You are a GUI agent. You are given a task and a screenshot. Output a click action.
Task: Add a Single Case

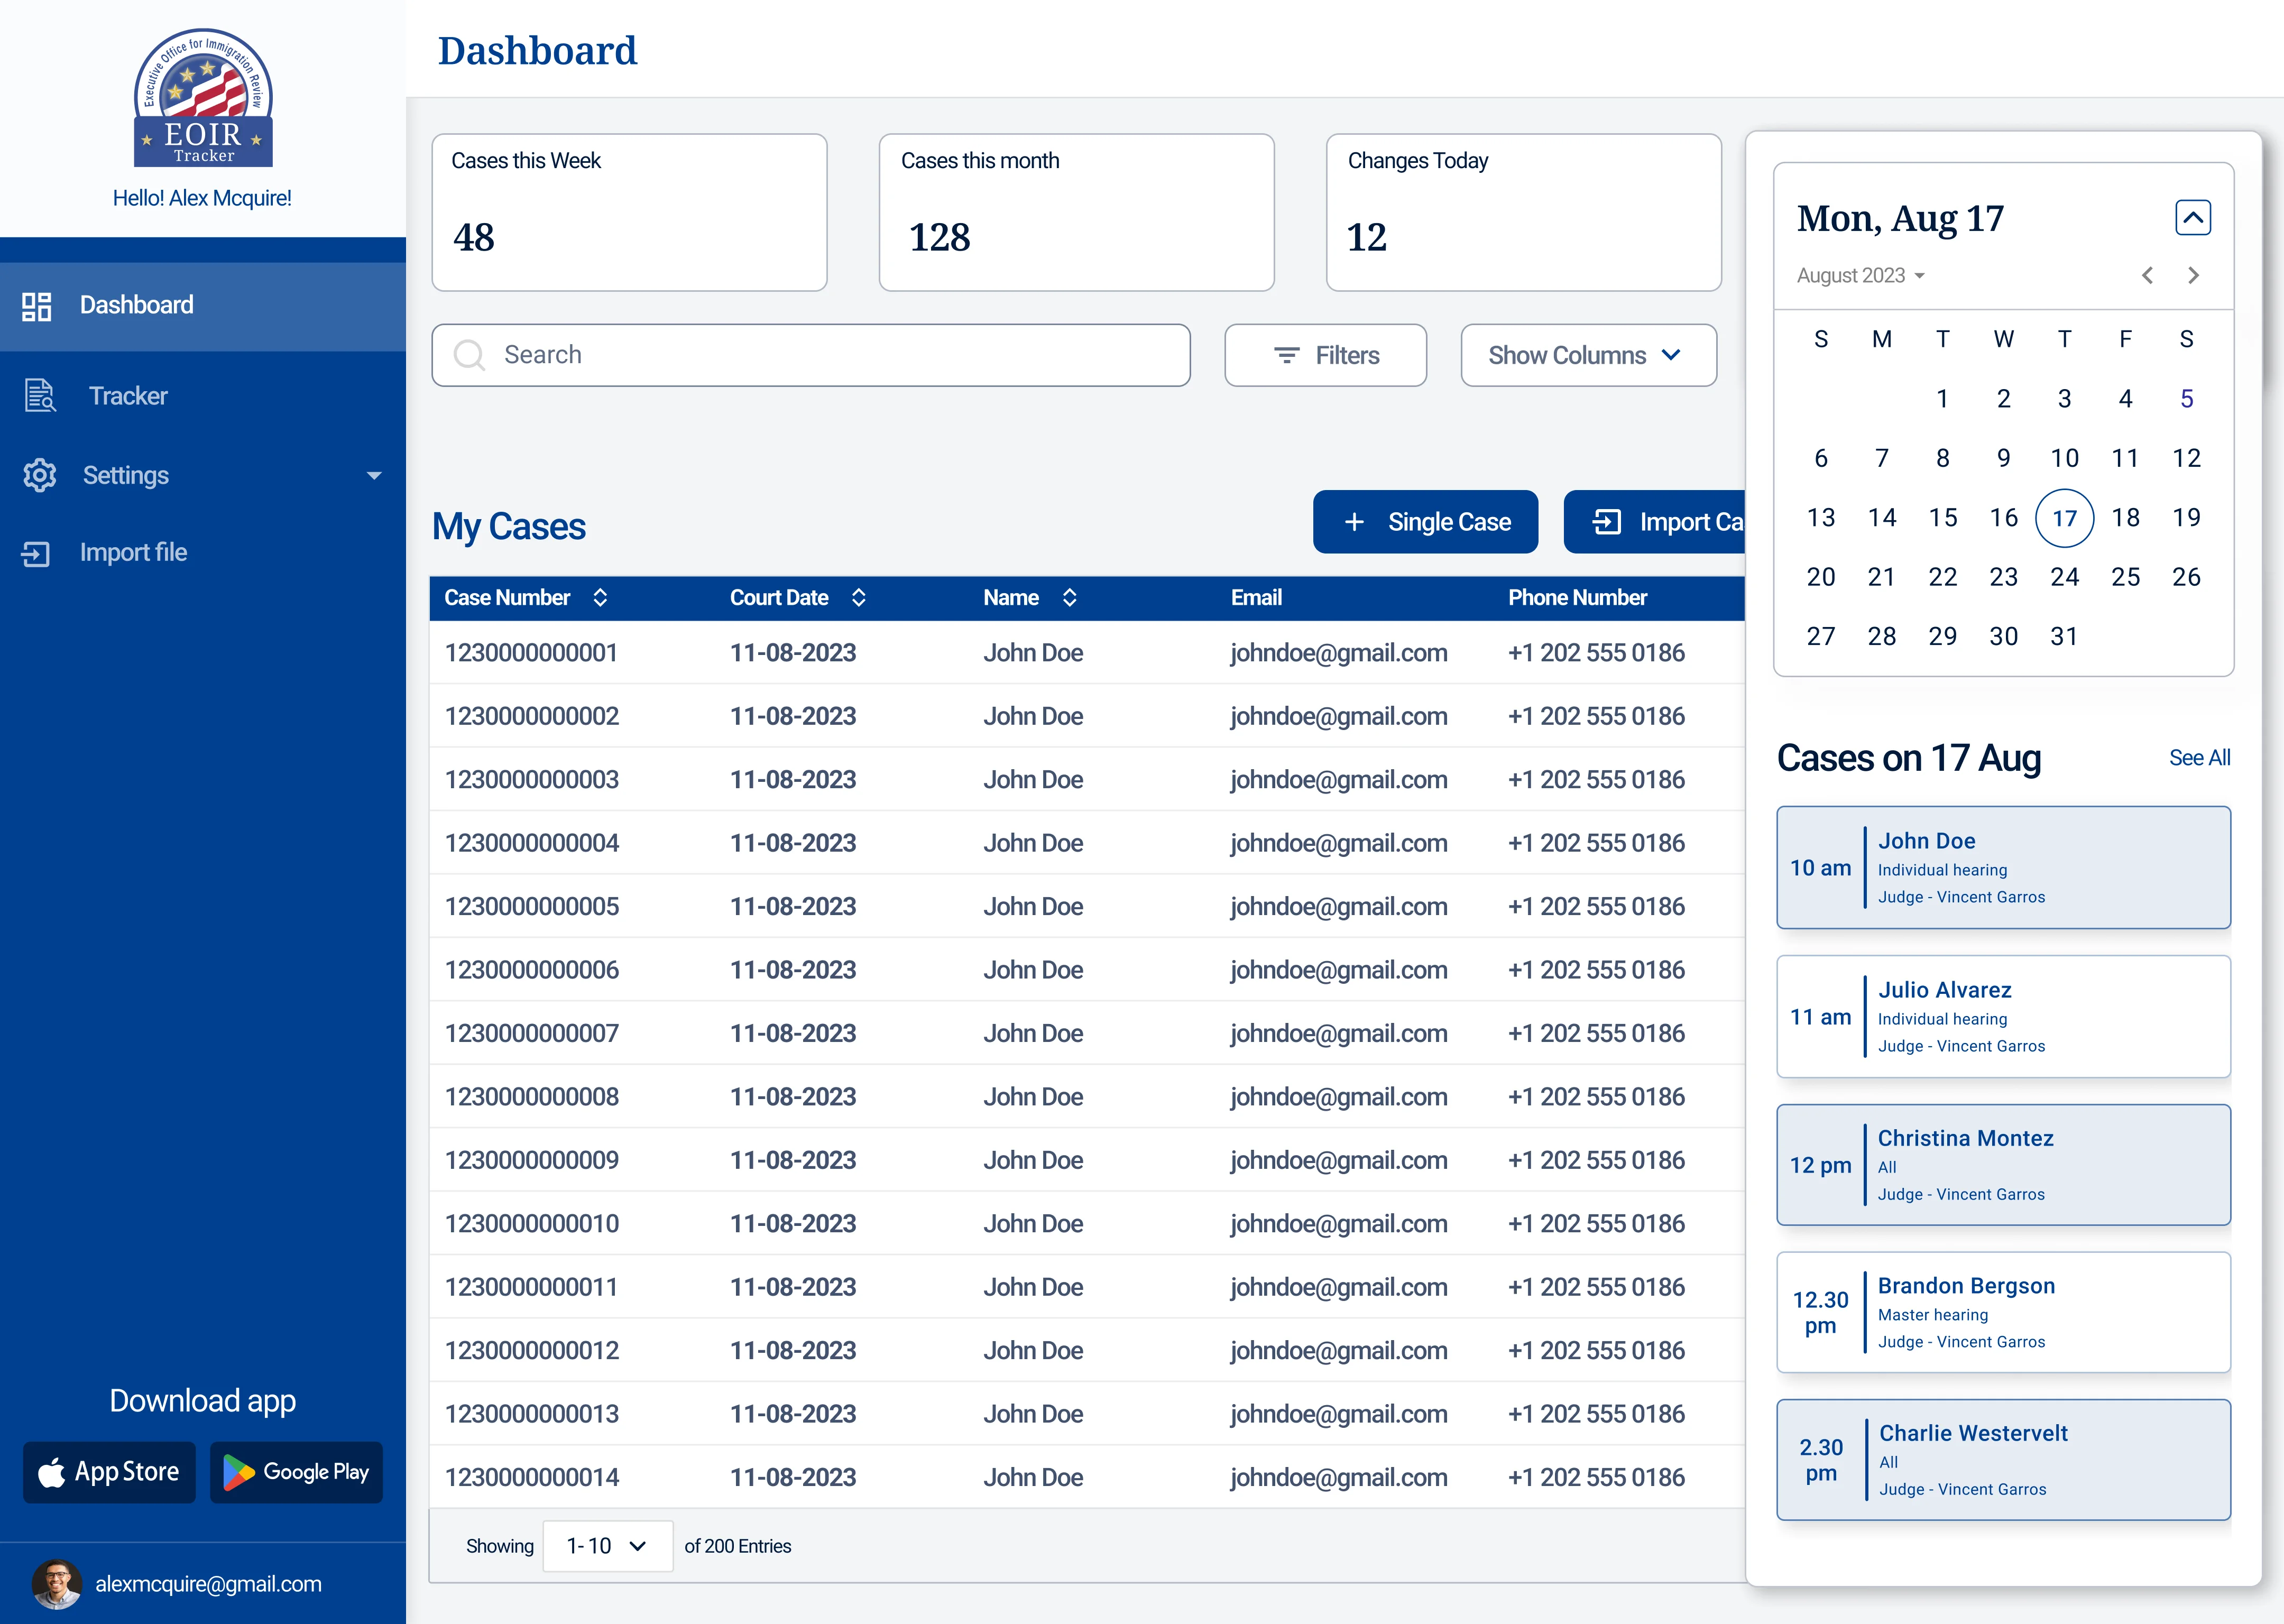[x=1425, y=522]
